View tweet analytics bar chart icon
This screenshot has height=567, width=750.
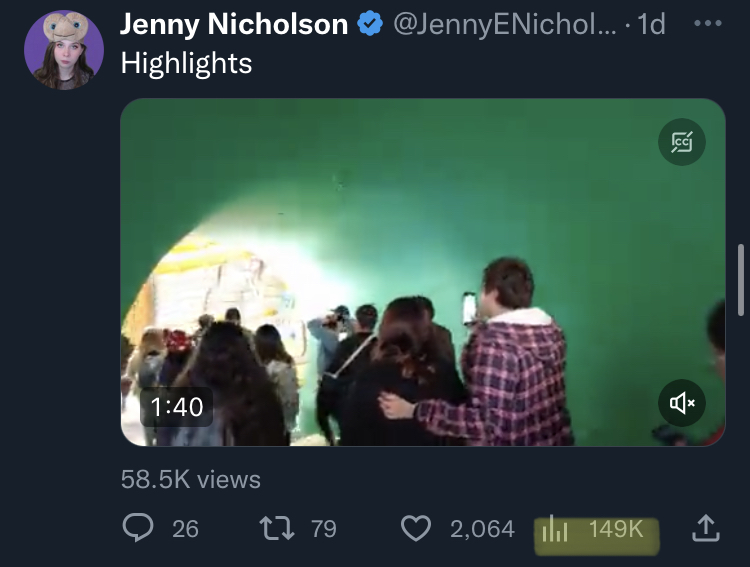(555, 529)
